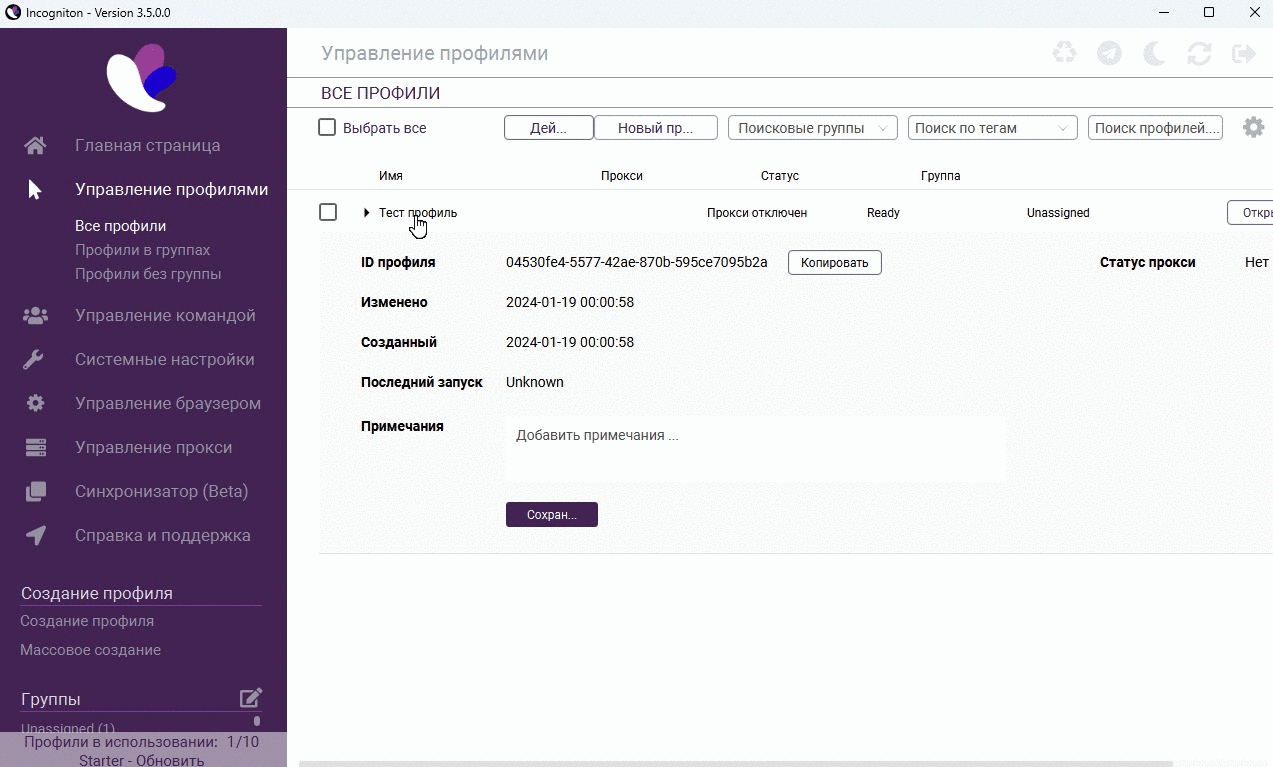The width and height of the screenshot is (1273, 767).
Task: Select the 'Тест профиль' row checkbox
Action: coord(328,213)
